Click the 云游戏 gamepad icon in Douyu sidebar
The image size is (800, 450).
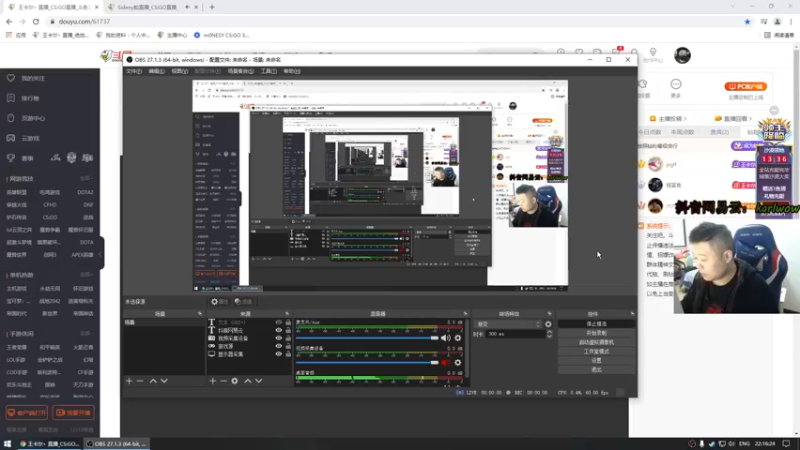(11, 138)
